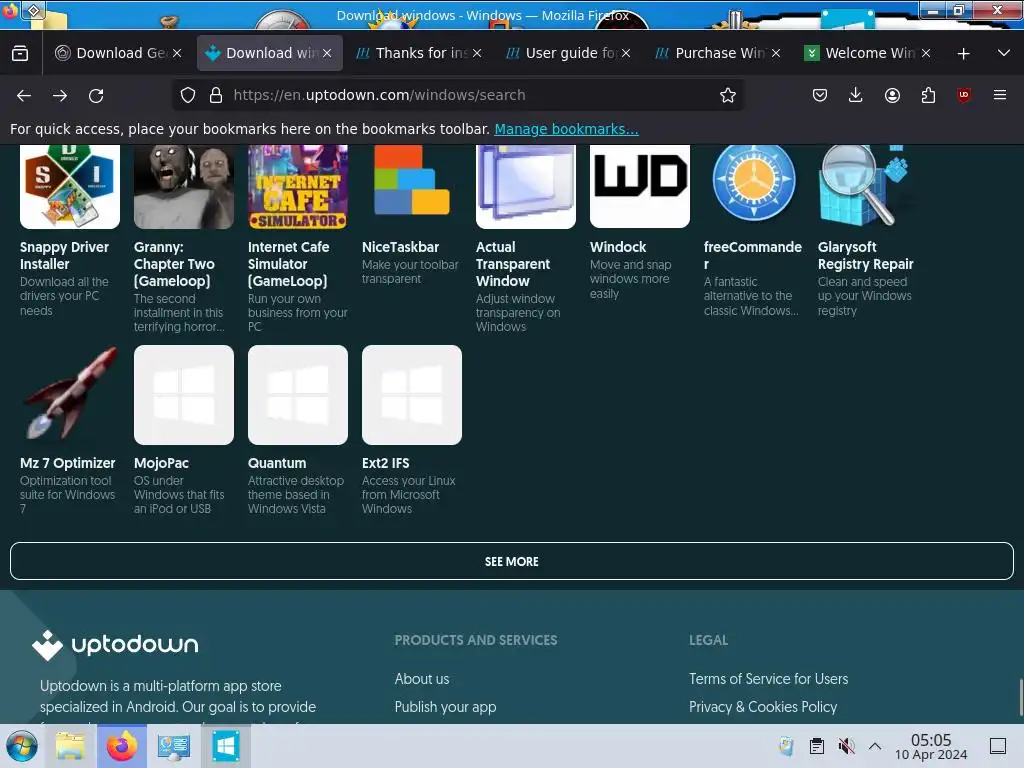
Task: Click the Windock title link
Action: (618, 247)
